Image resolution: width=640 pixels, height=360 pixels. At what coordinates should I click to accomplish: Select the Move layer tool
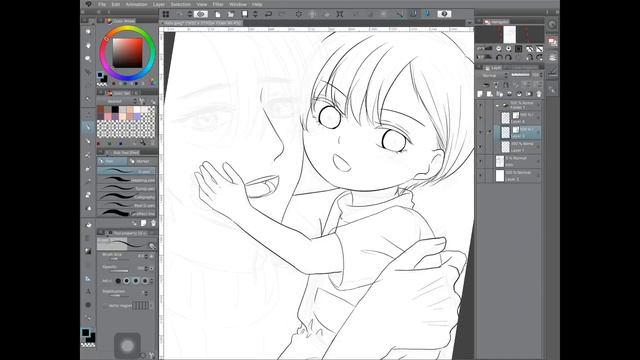(x=88, y=72)
